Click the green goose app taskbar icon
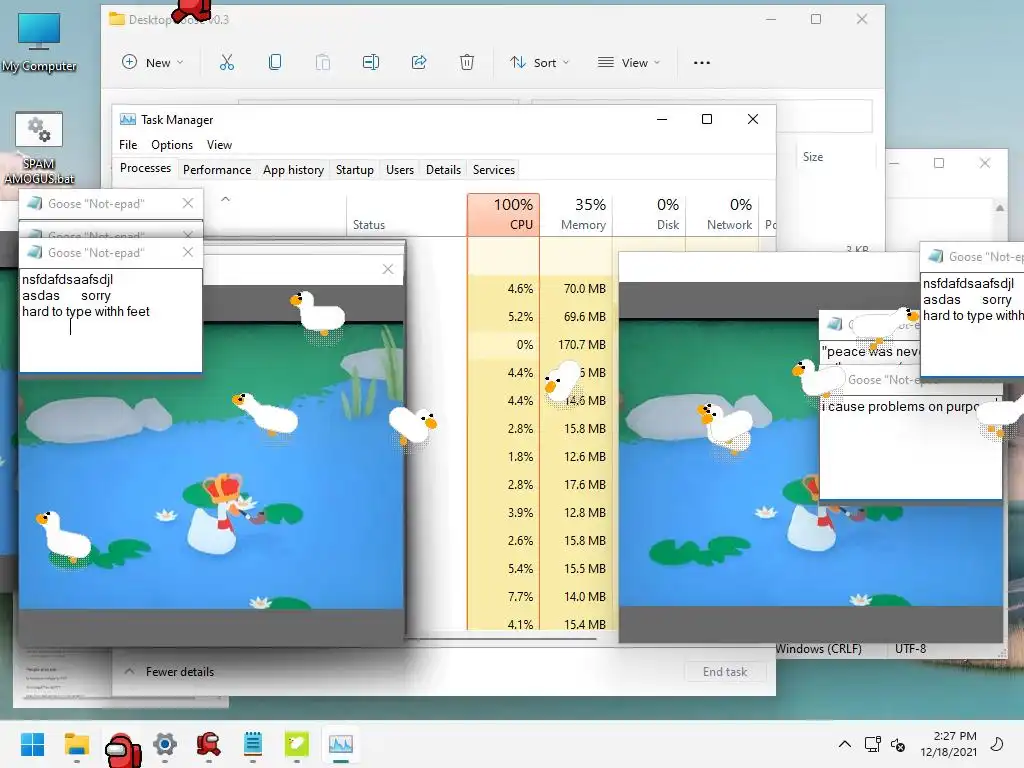The width and height of the screenshot is (1024, 768). [x=296, y=744]
